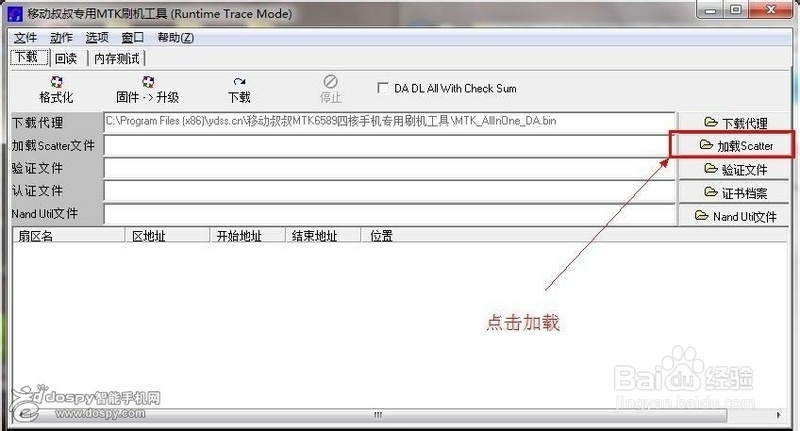Click the horizontal scrollbar right arrow

click(779, 415)
